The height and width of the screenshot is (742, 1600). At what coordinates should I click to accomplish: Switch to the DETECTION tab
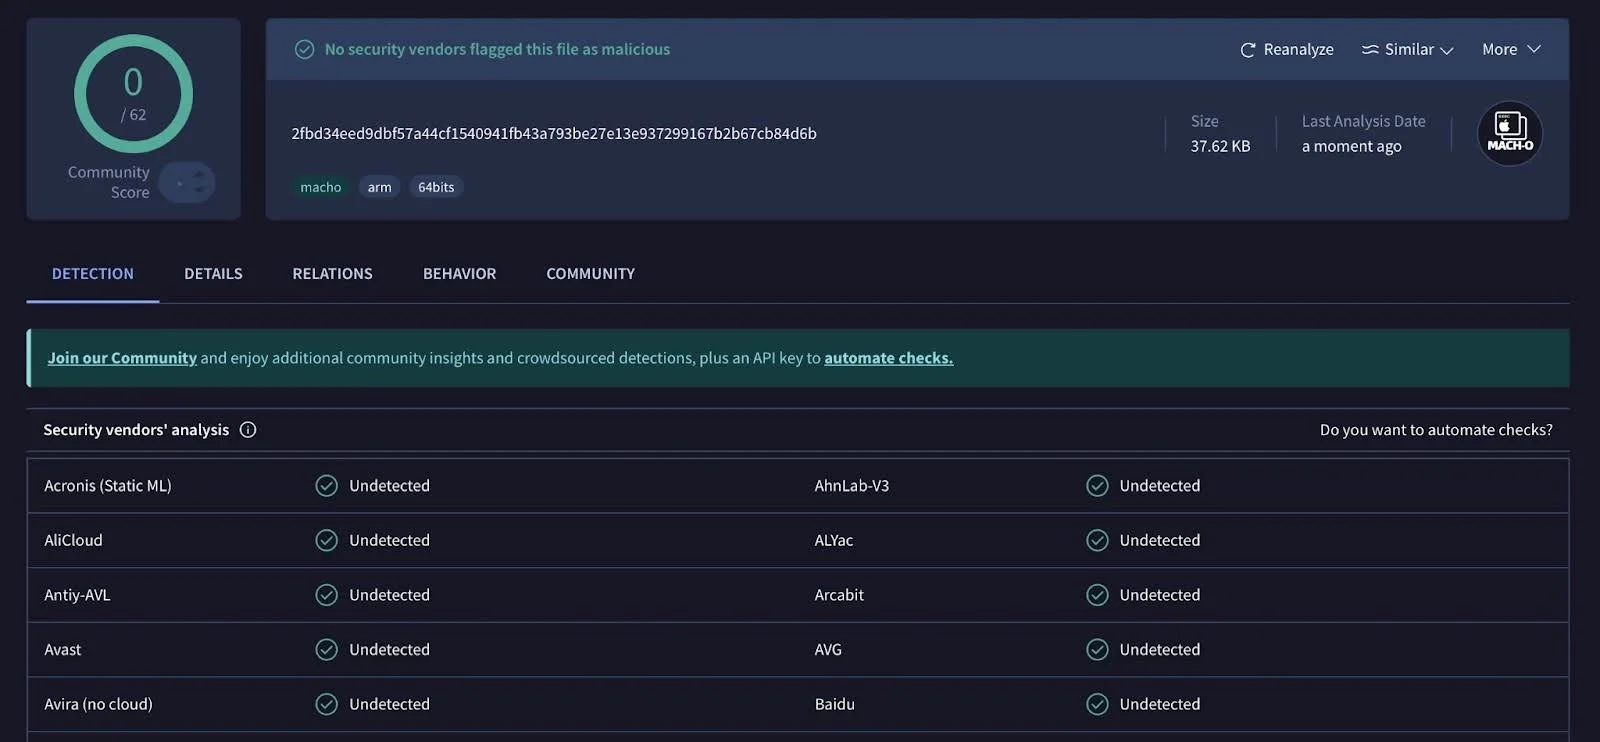pyautogui.click(x=93, y=273)
